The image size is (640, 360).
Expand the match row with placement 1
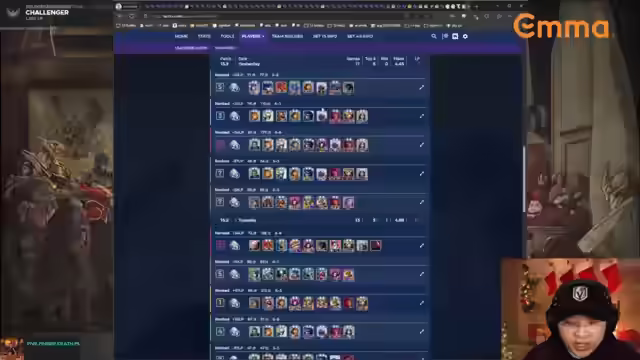pos(422,303)
